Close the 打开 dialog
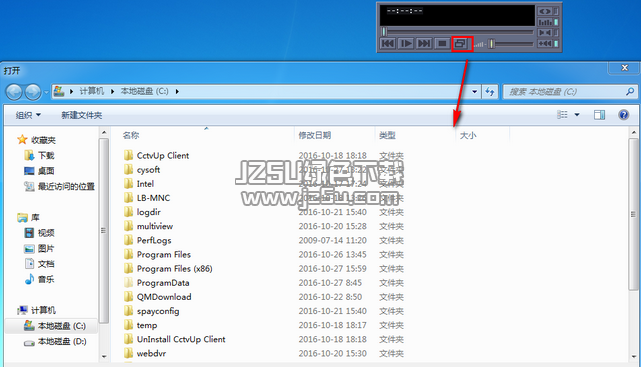The width and height of the screenshot is (641, 367). coord(624,68)
